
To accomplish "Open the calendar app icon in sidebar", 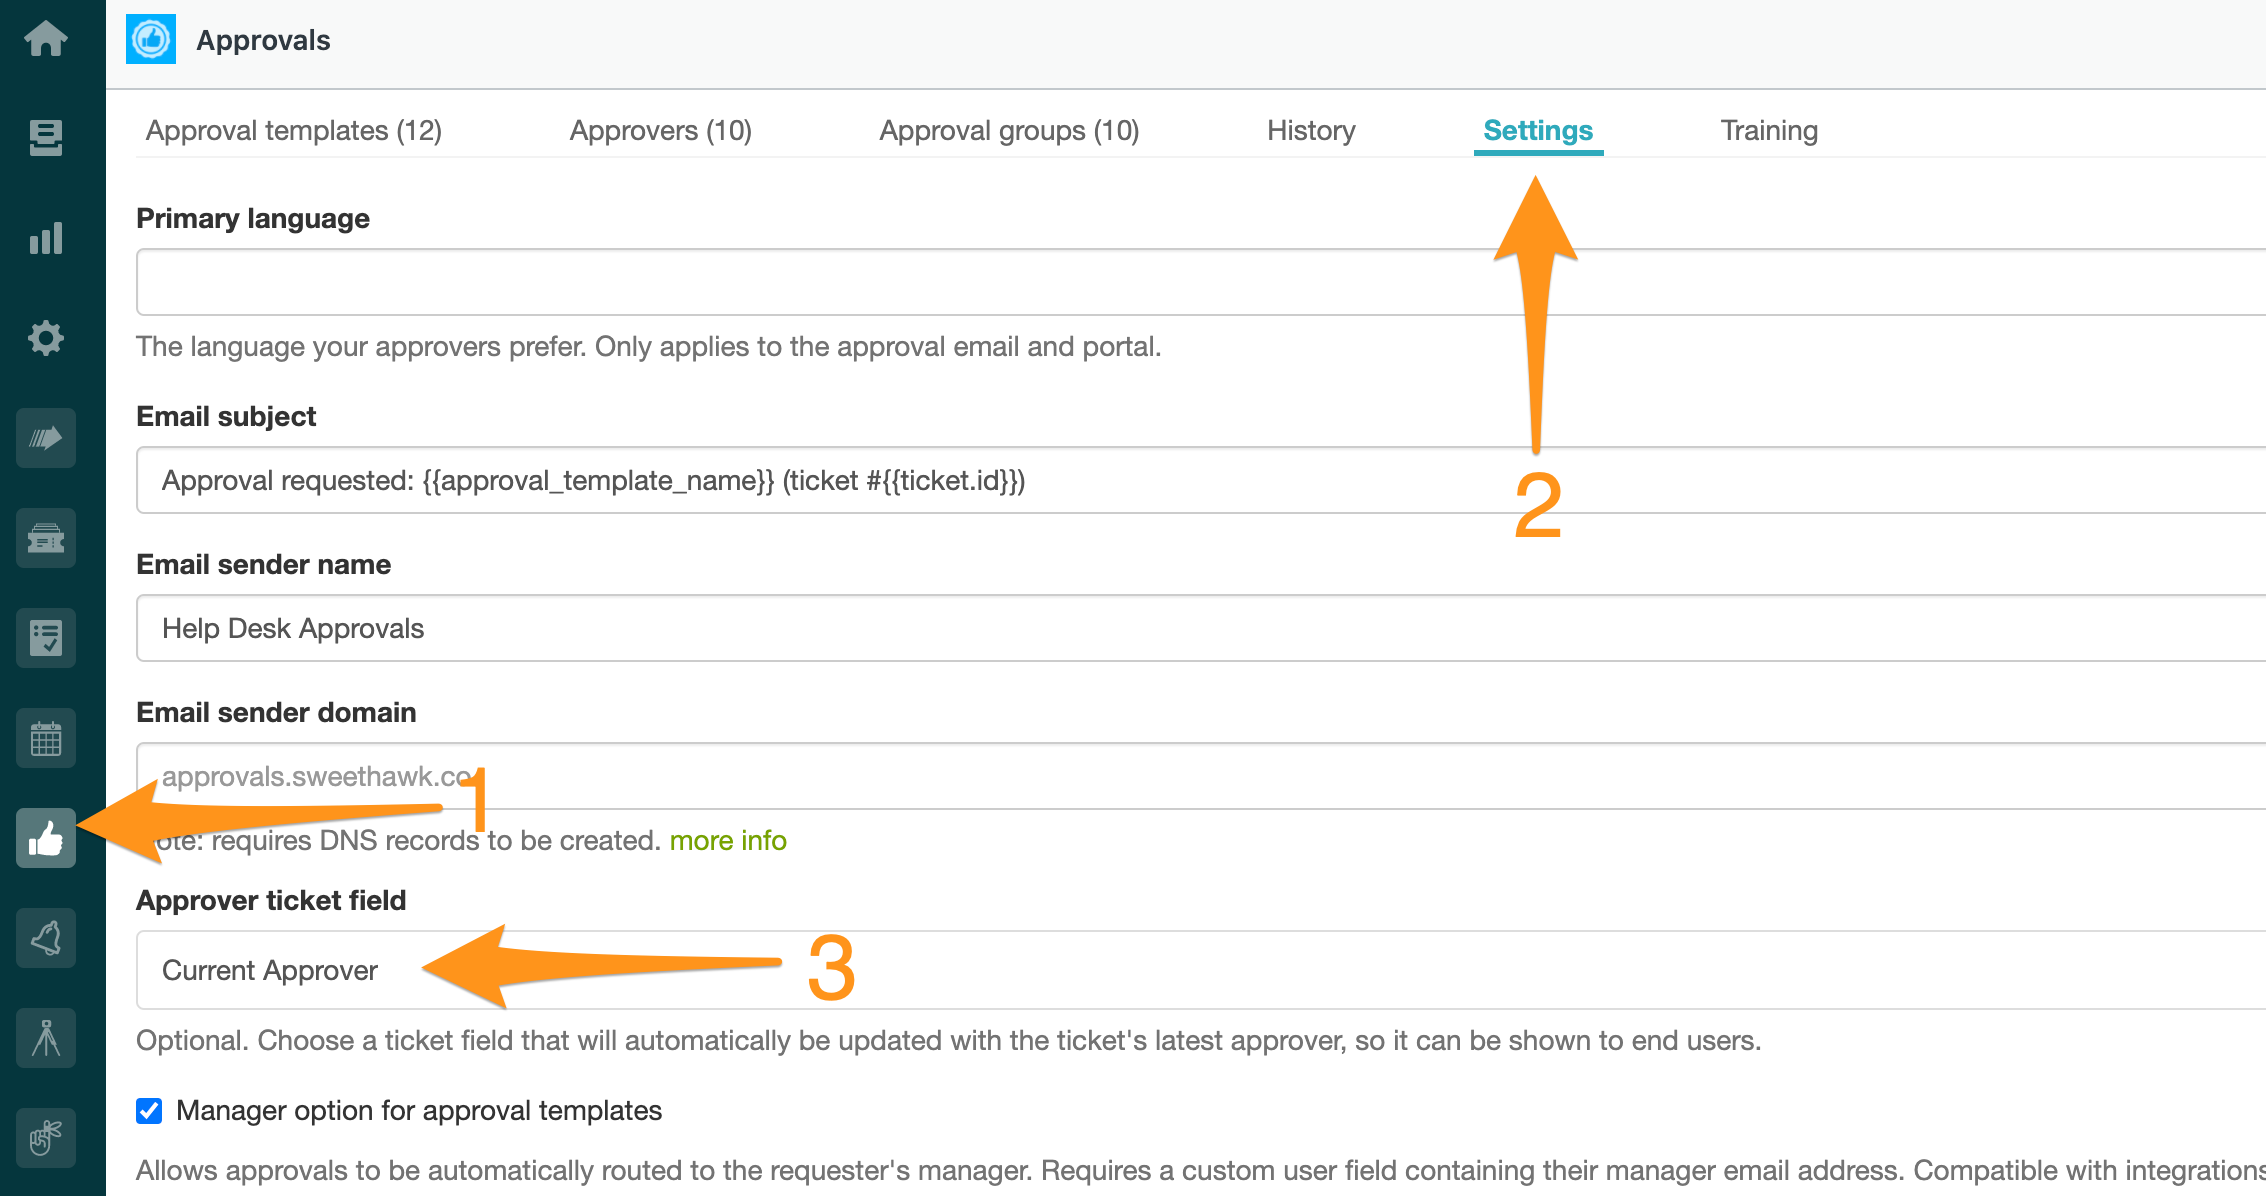I will [46, 738].
